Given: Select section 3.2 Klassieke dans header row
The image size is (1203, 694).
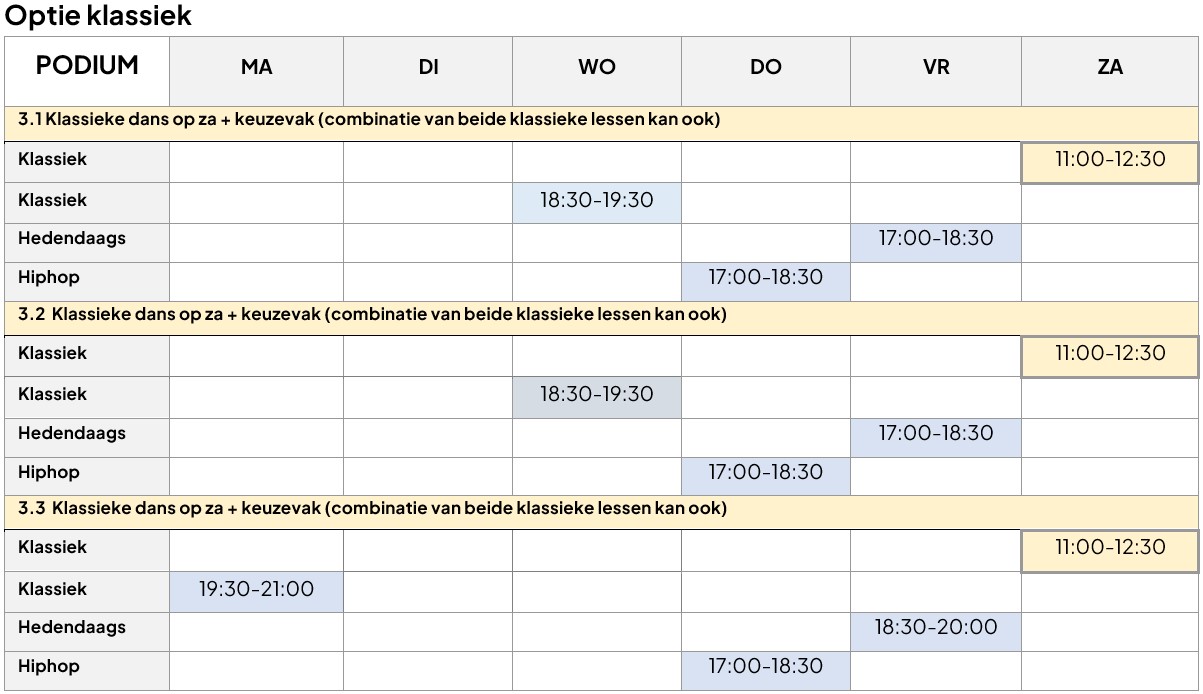Looking at the screenshot, I should click(x=602, y=317).
